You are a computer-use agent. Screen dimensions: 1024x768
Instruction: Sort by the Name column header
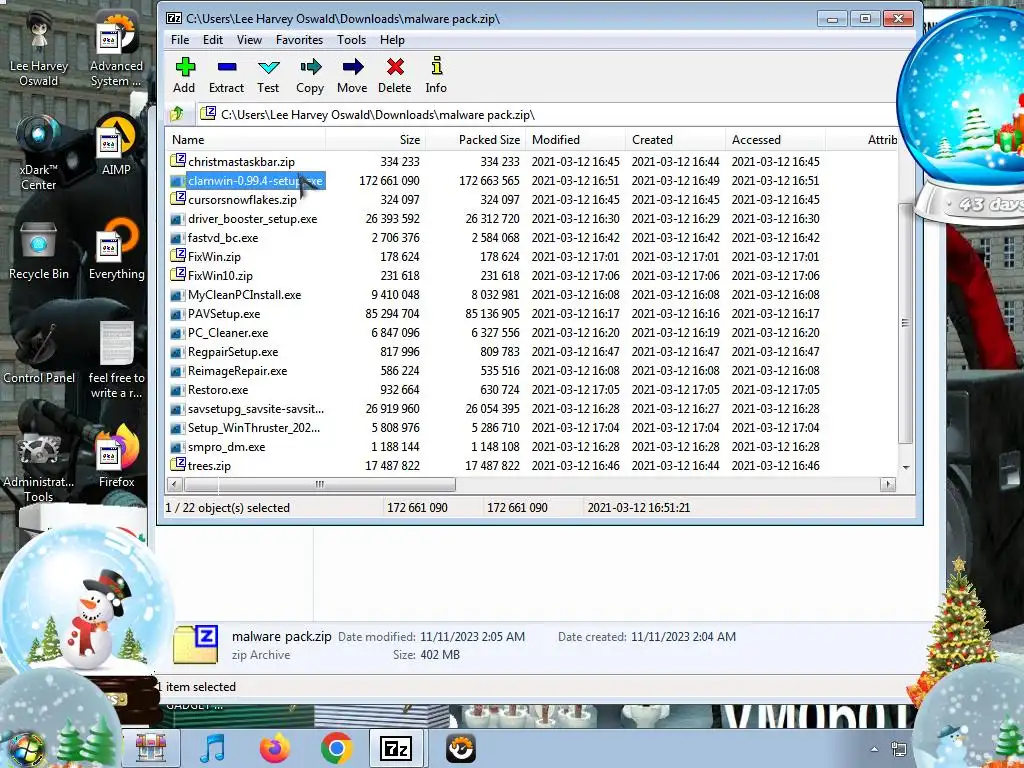point(246,140)
